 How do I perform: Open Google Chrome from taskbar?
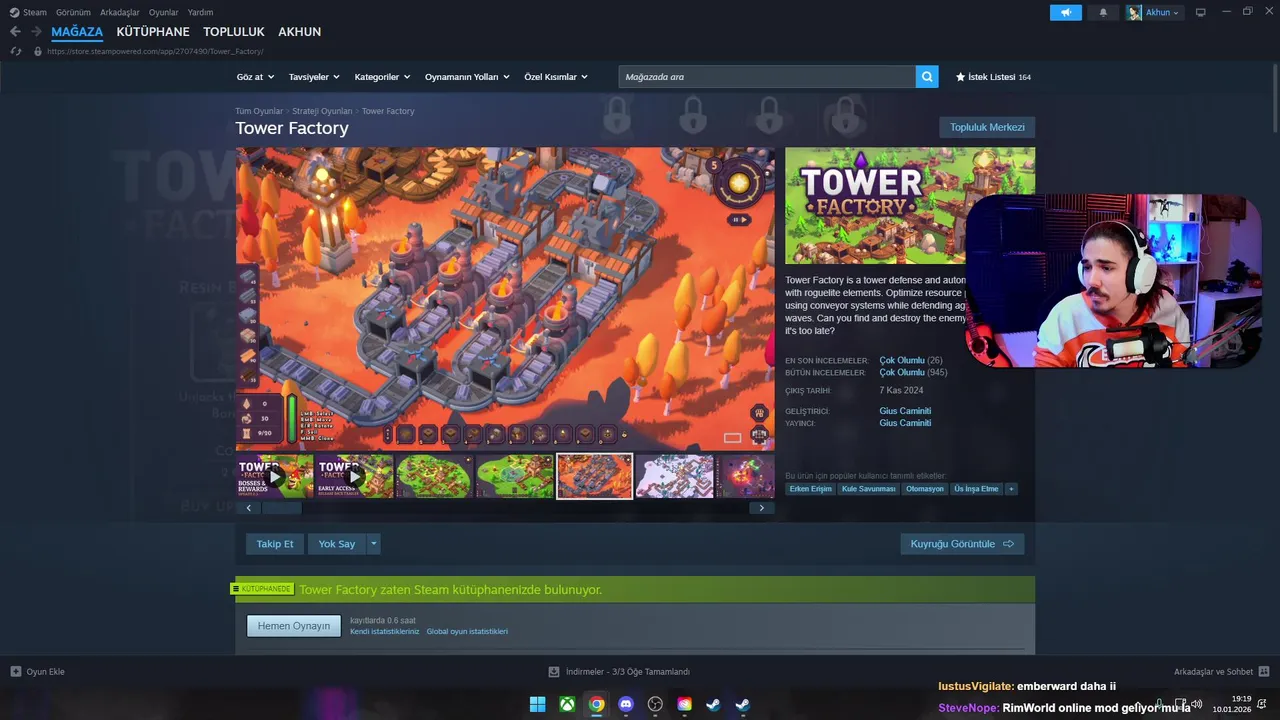coord(597,704)
